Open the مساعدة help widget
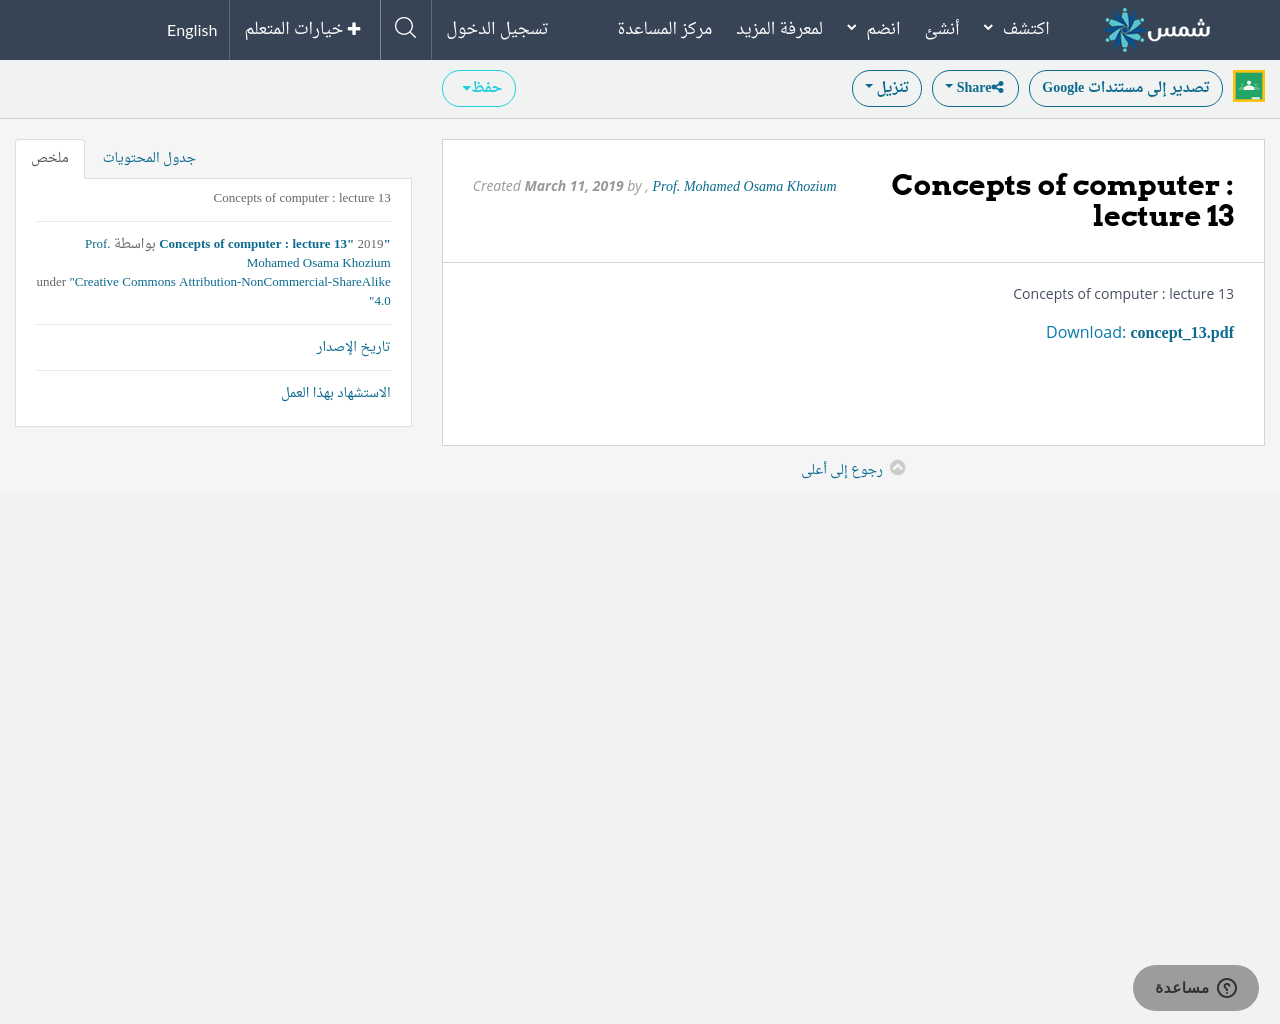The height and width of the screenshot is (1024, 1280). (x=1195, y=988)
